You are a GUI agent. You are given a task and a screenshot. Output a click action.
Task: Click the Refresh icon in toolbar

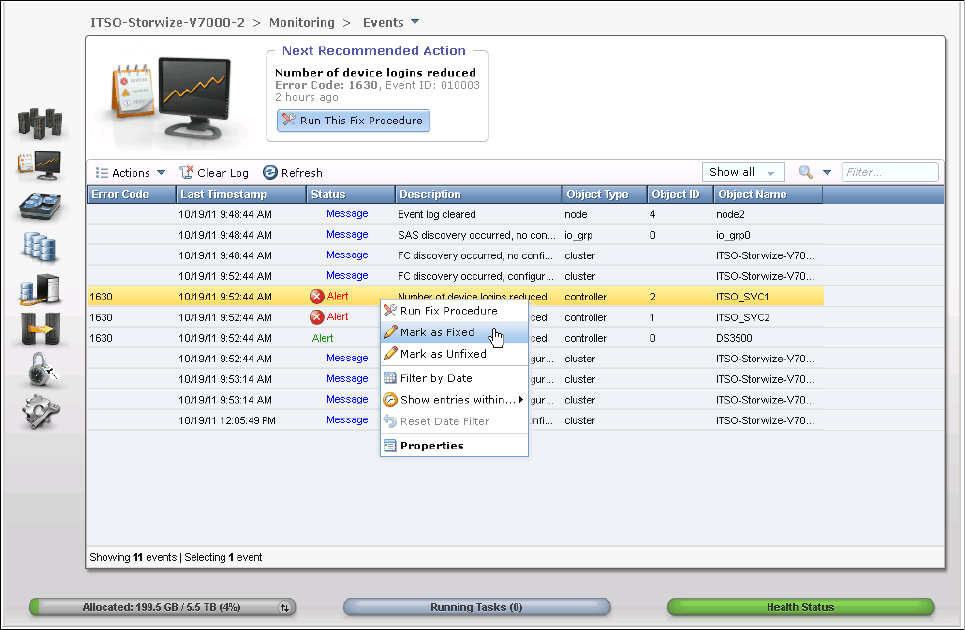click(x=270, y=173)
